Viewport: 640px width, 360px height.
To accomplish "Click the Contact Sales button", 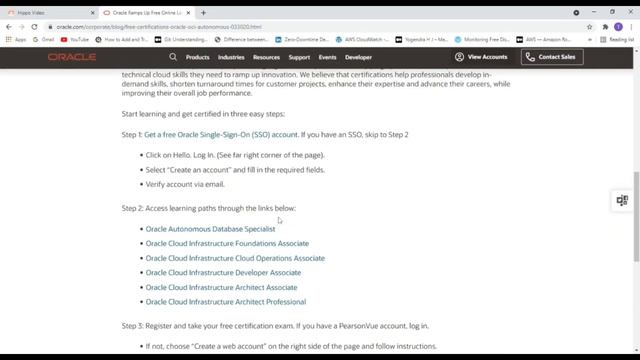I will 552,57.
